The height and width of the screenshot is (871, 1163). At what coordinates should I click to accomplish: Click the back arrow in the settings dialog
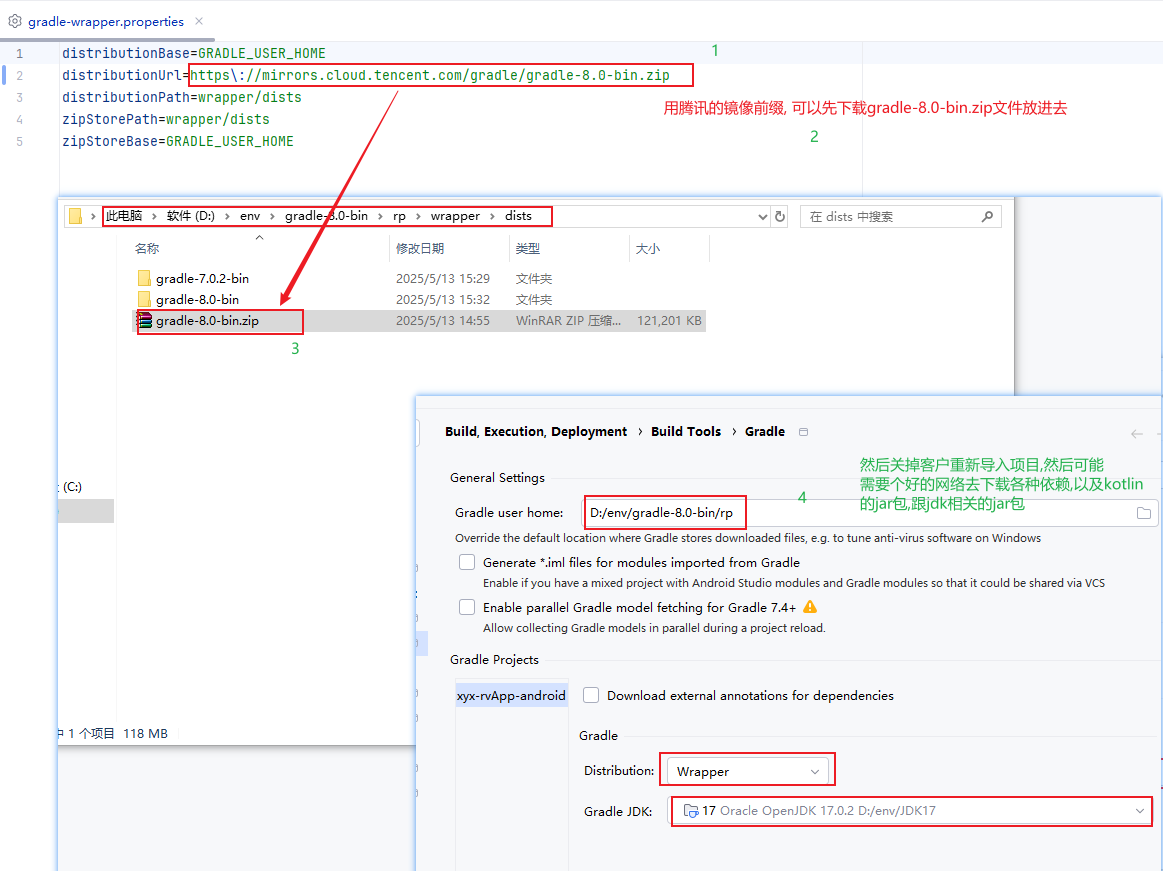click(x=1136, y=433)
